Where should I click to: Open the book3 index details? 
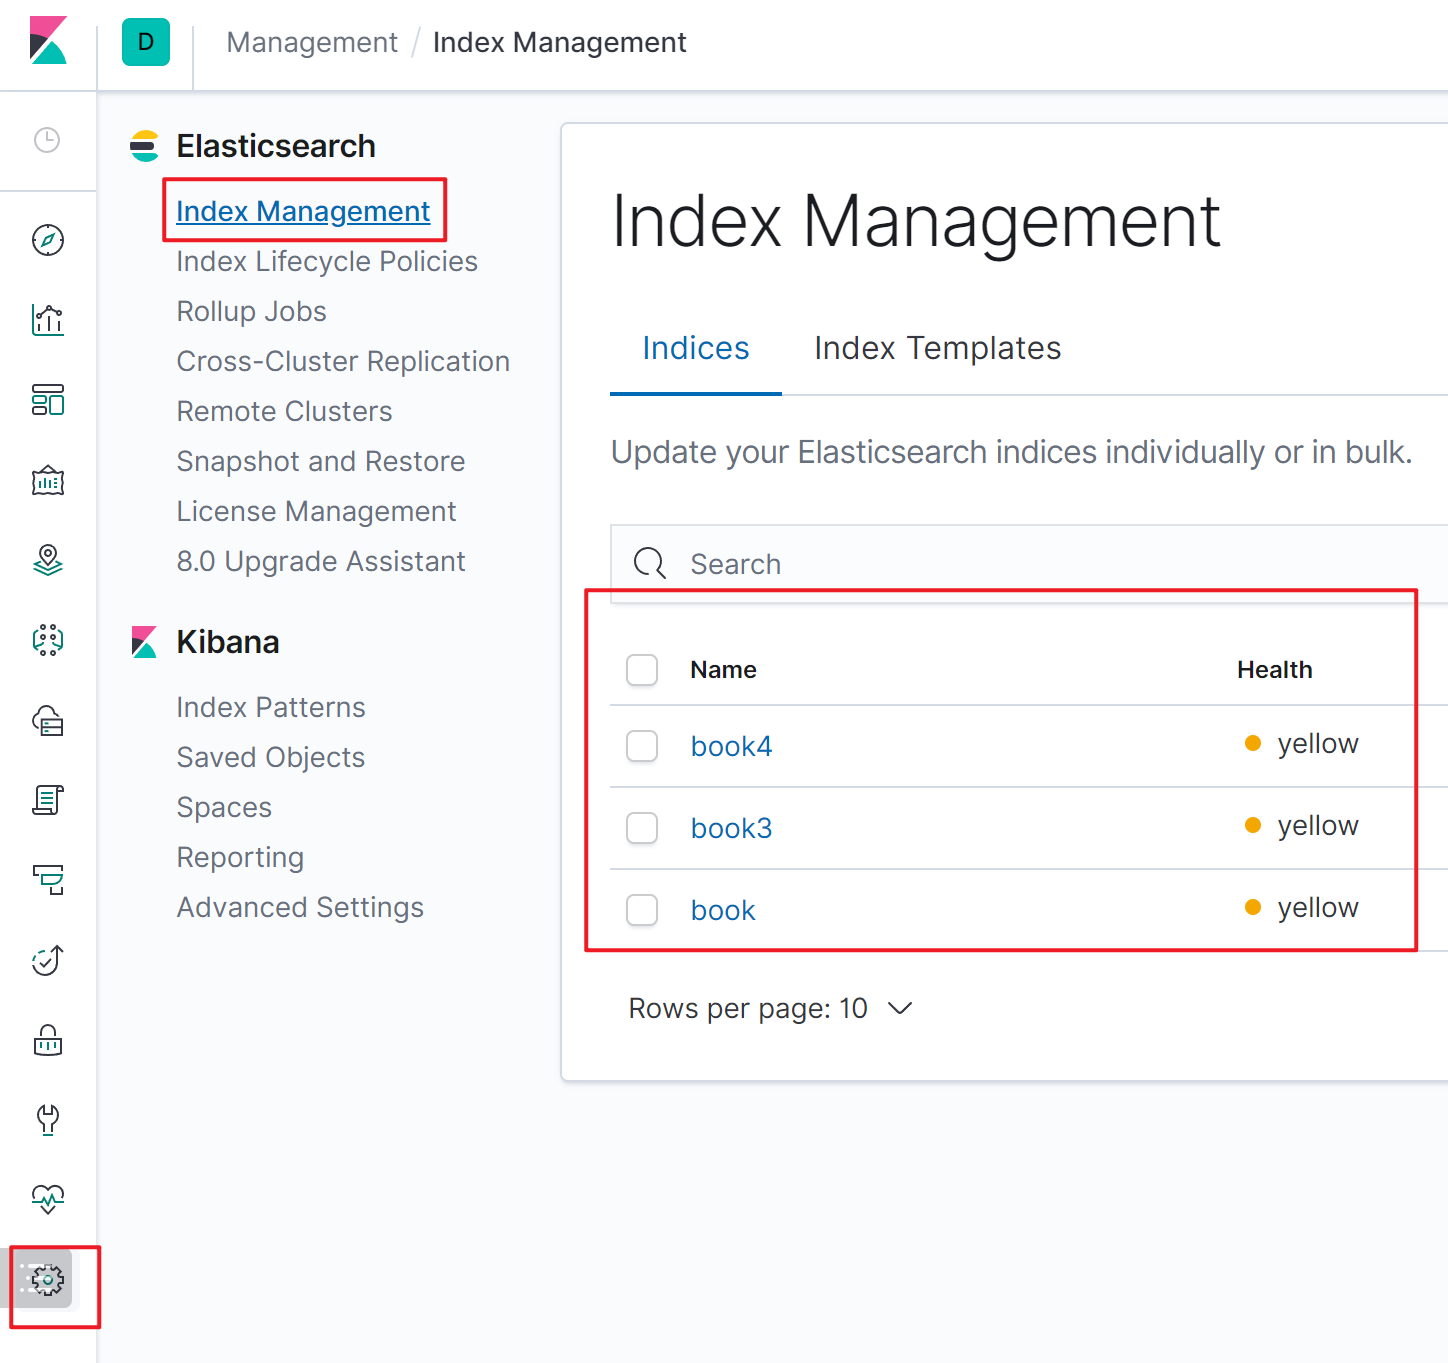point(731,828)
